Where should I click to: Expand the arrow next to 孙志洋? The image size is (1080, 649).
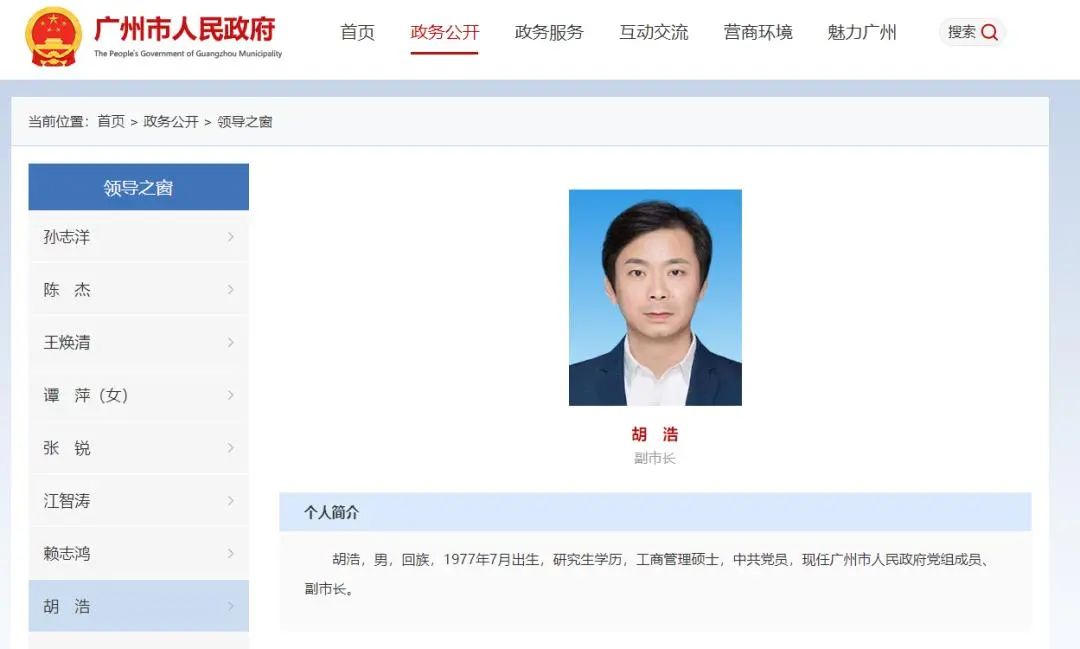(x=231, y=237)
